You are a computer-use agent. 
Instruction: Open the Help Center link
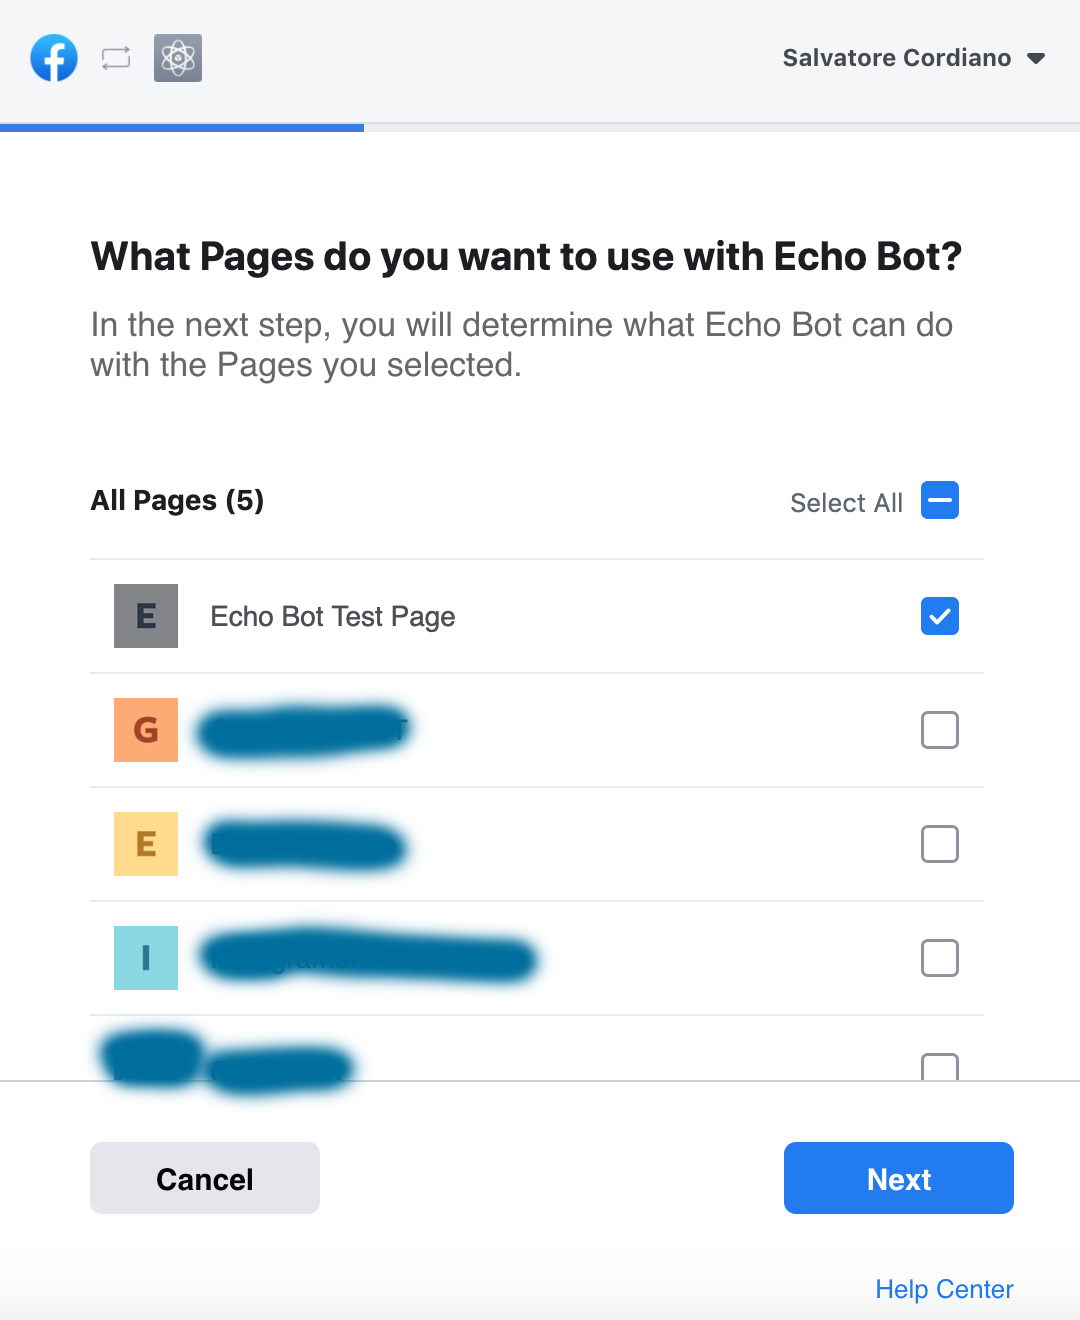[x=944, y=1289]
